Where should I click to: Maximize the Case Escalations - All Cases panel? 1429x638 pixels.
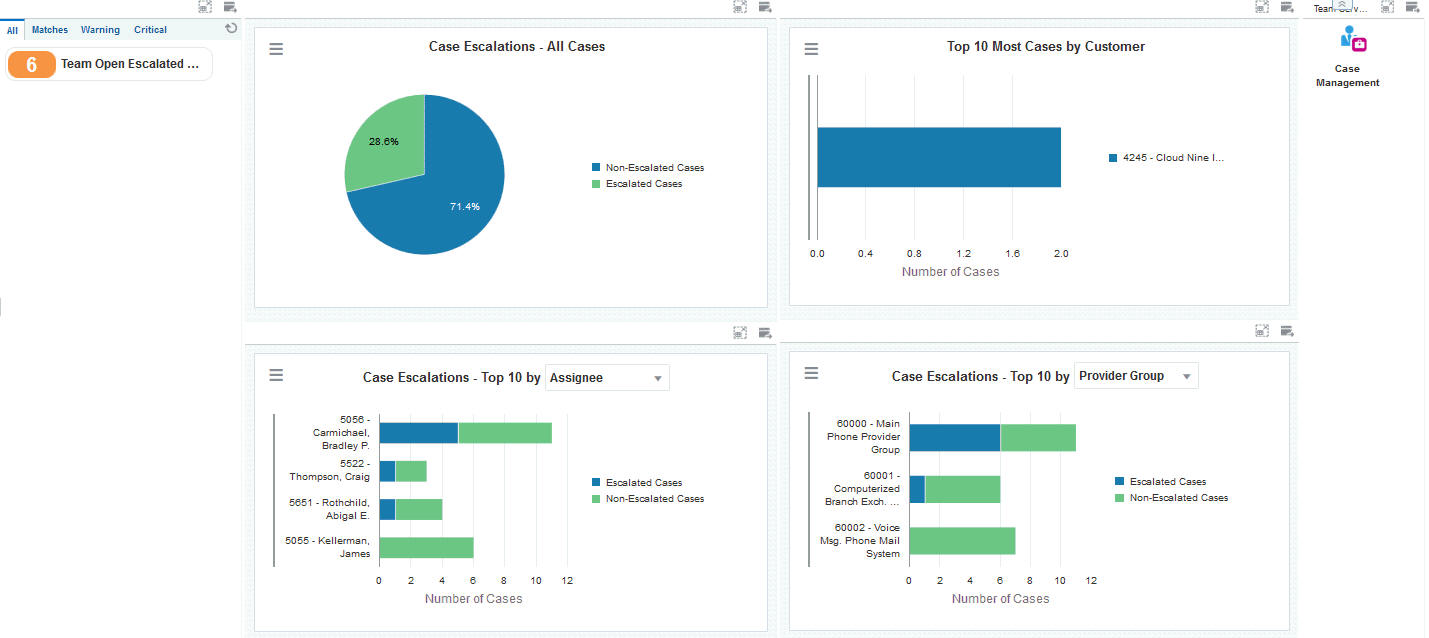click(x=740, y=6)
